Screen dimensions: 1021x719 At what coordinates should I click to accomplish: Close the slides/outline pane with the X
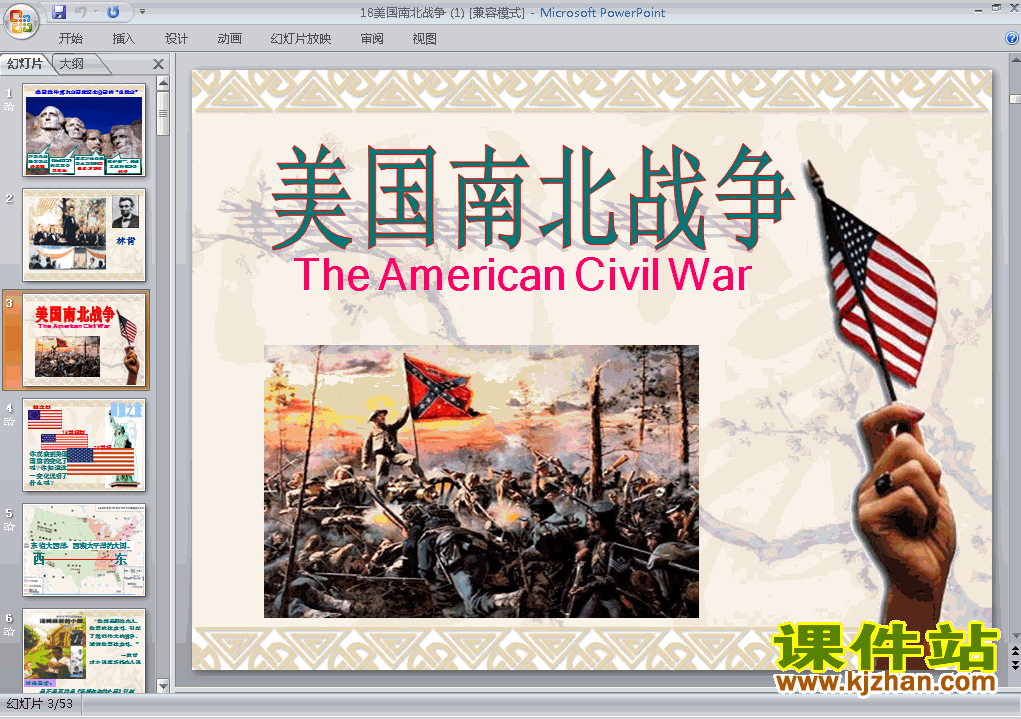[158, 64]
